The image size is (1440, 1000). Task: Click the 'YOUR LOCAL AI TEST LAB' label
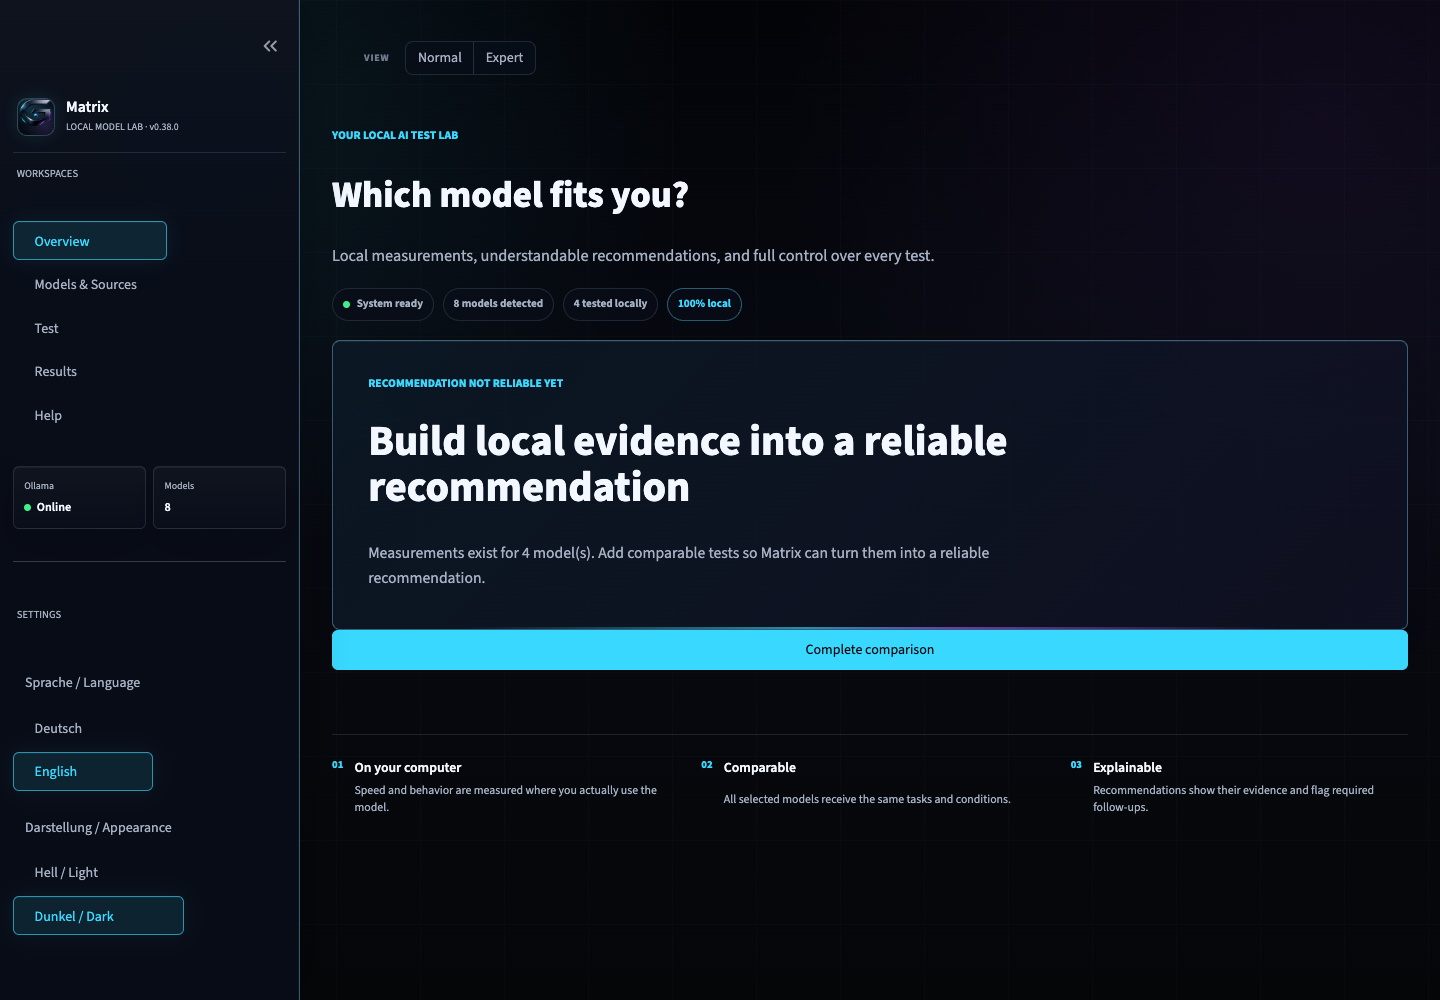coord(395,136)
